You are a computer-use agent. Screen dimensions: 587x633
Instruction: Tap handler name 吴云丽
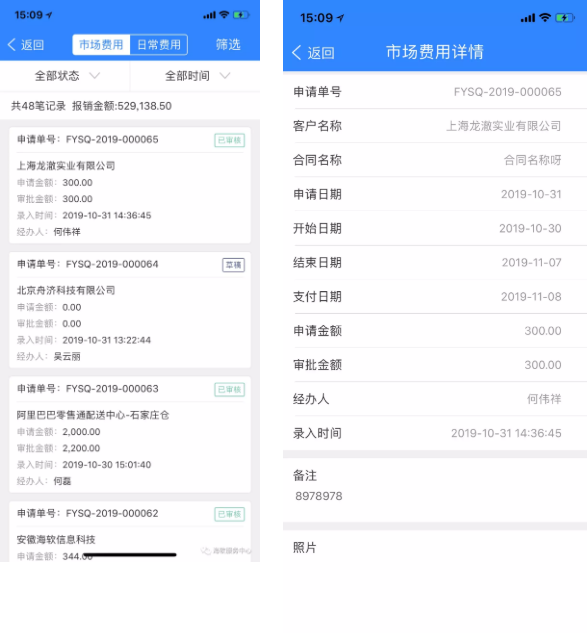click(67, 356)
